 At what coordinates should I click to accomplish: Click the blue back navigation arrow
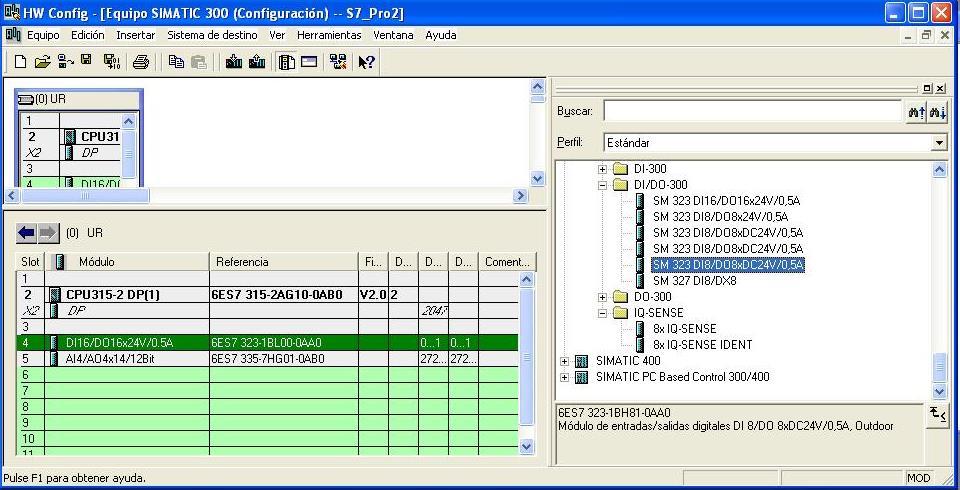26,233
